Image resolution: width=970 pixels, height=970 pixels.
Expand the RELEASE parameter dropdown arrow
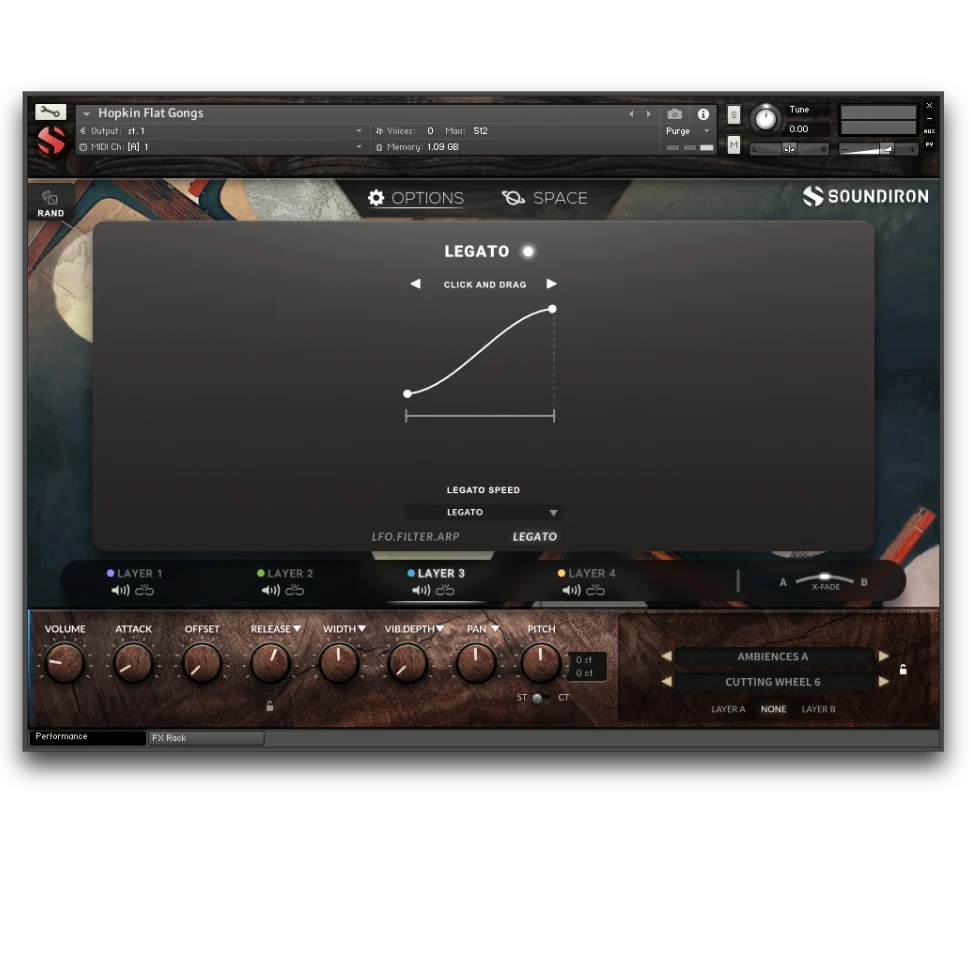point(297,629)
